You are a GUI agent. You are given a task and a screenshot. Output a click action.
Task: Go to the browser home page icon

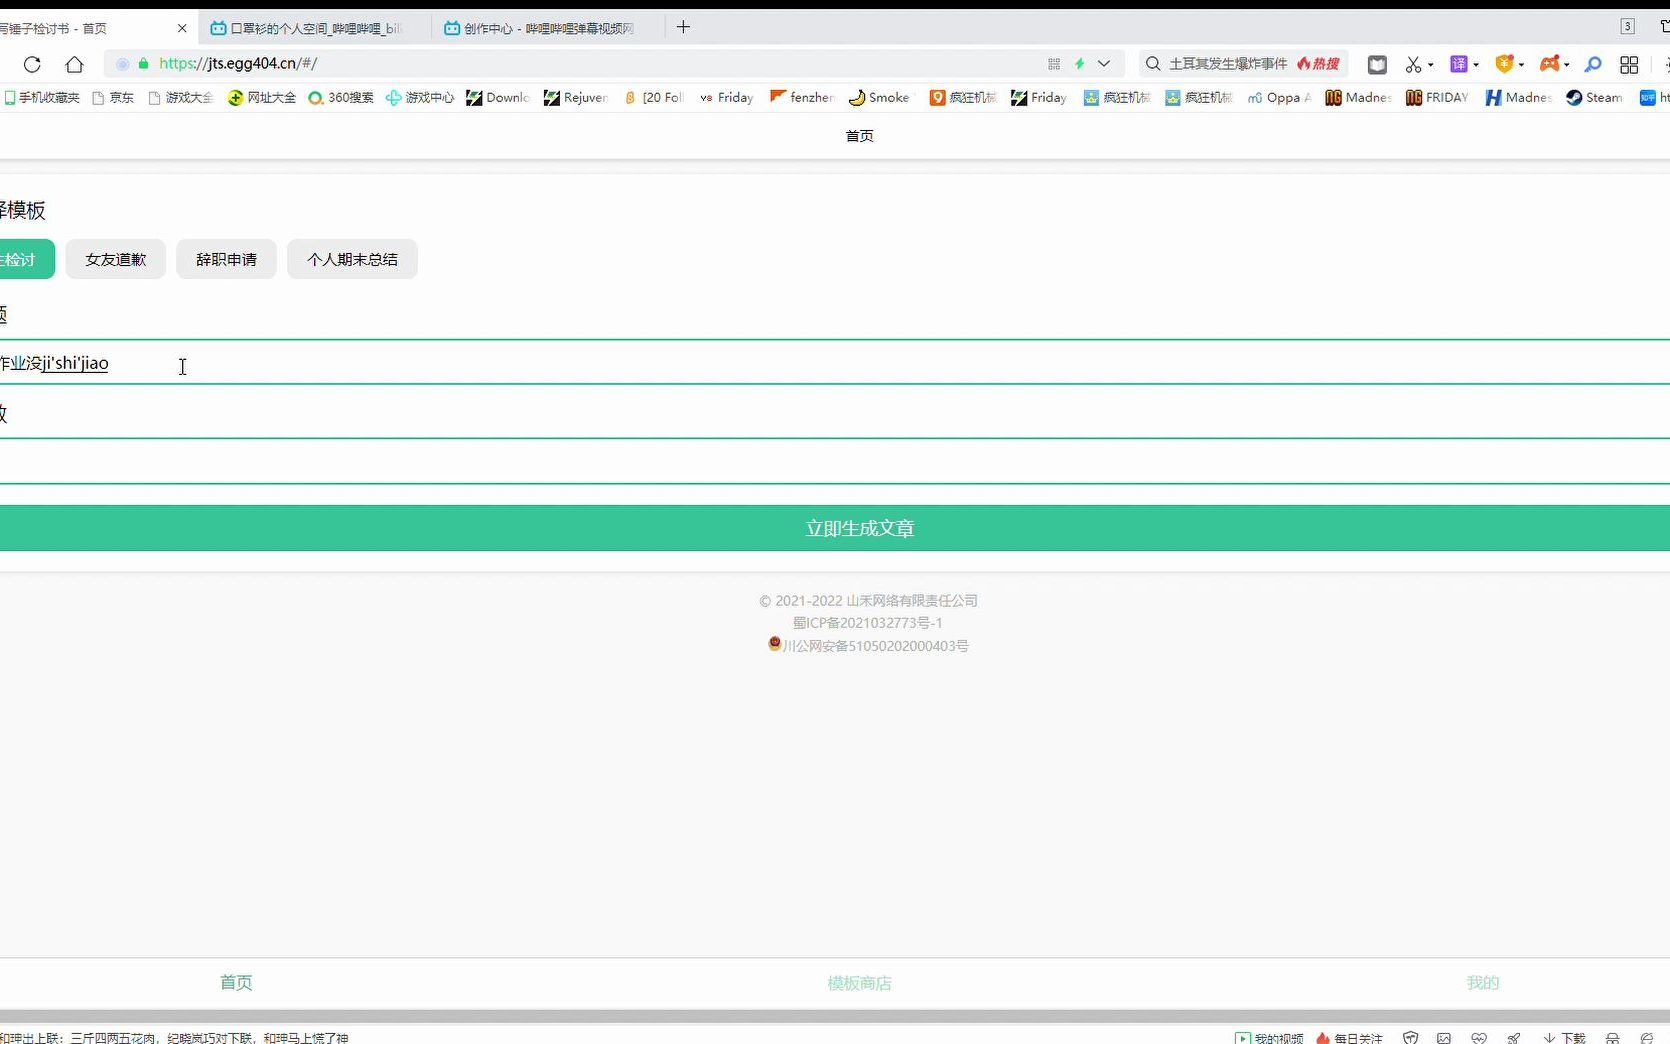point(74,64)
